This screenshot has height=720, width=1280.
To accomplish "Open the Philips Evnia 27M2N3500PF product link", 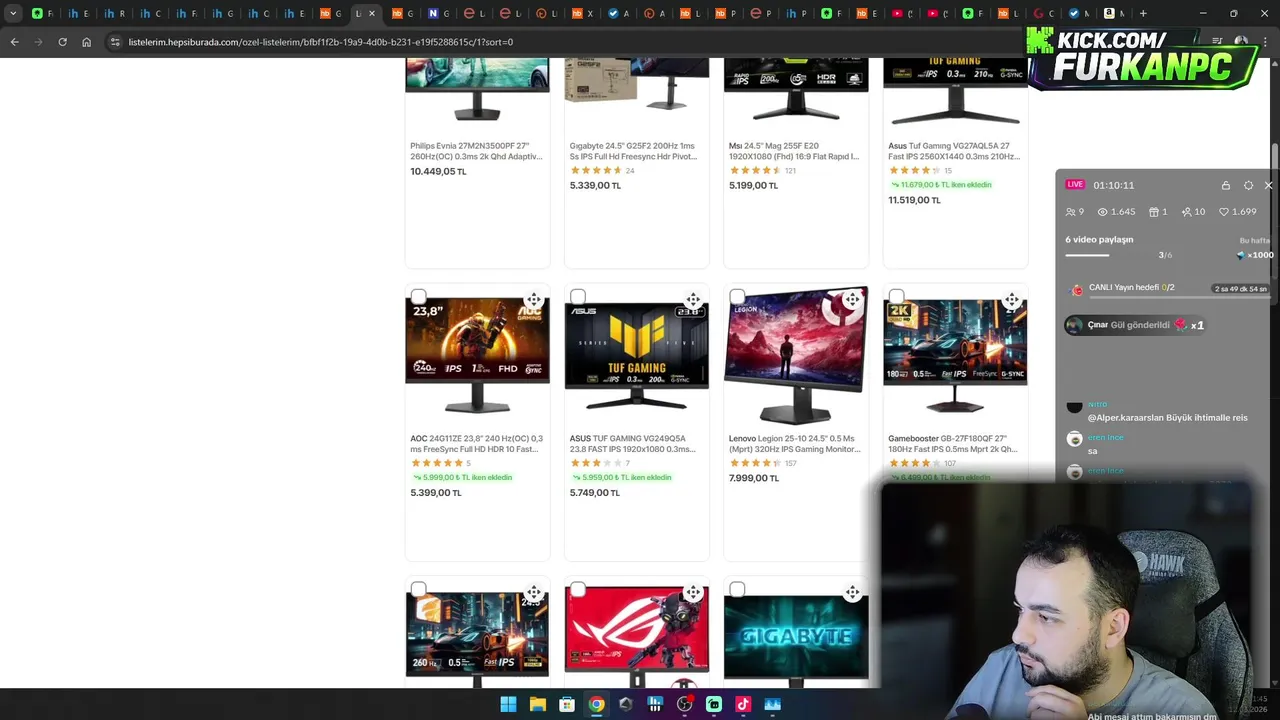I will 476,151.
